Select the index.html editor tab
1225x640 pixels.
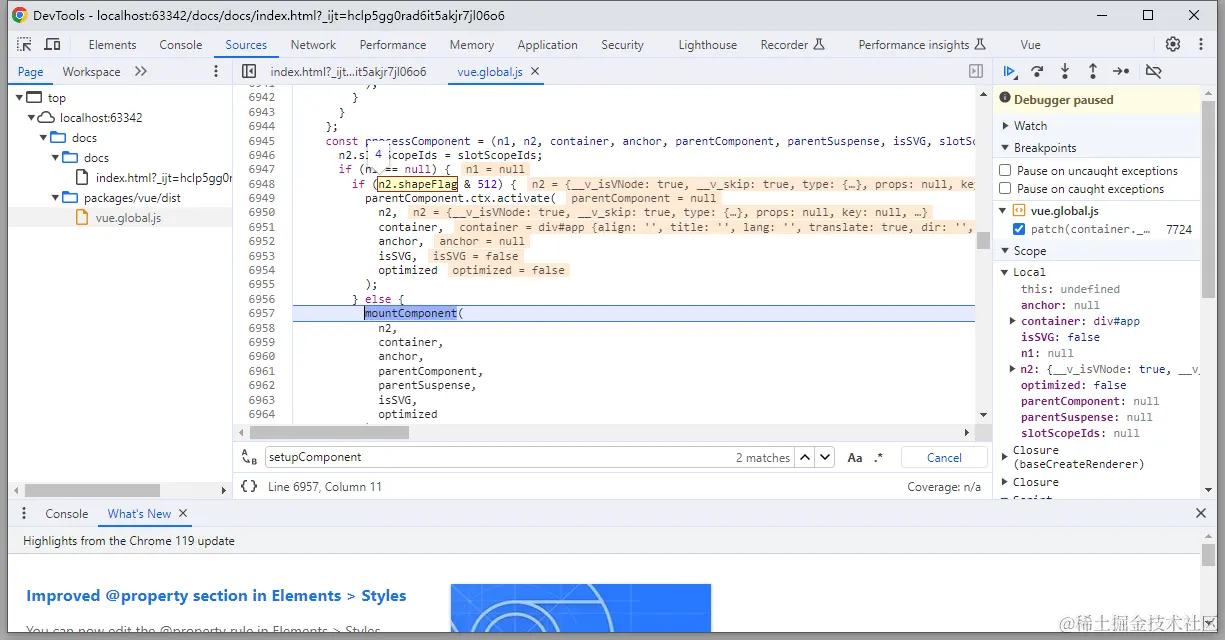pos(348,72)
